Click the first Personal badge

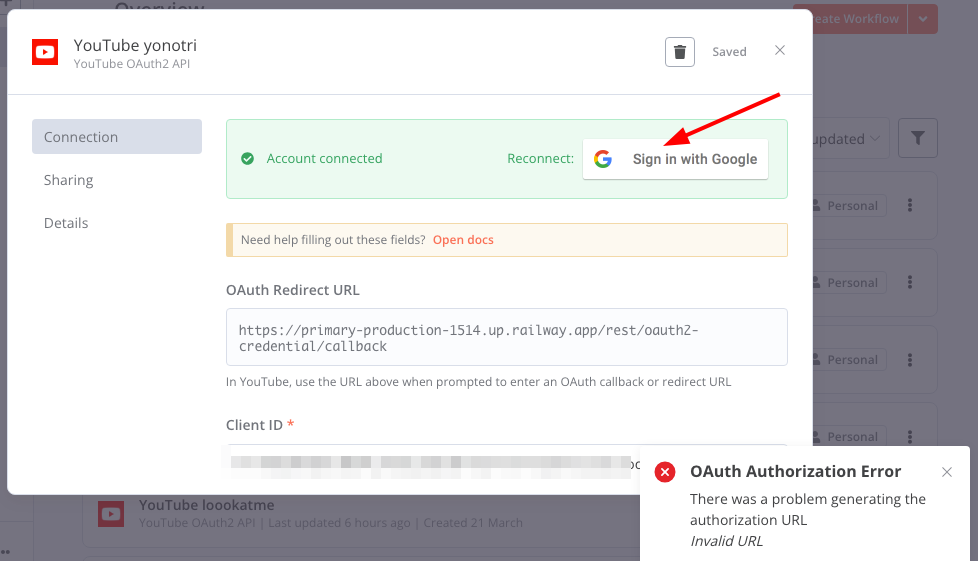[849, 205]
